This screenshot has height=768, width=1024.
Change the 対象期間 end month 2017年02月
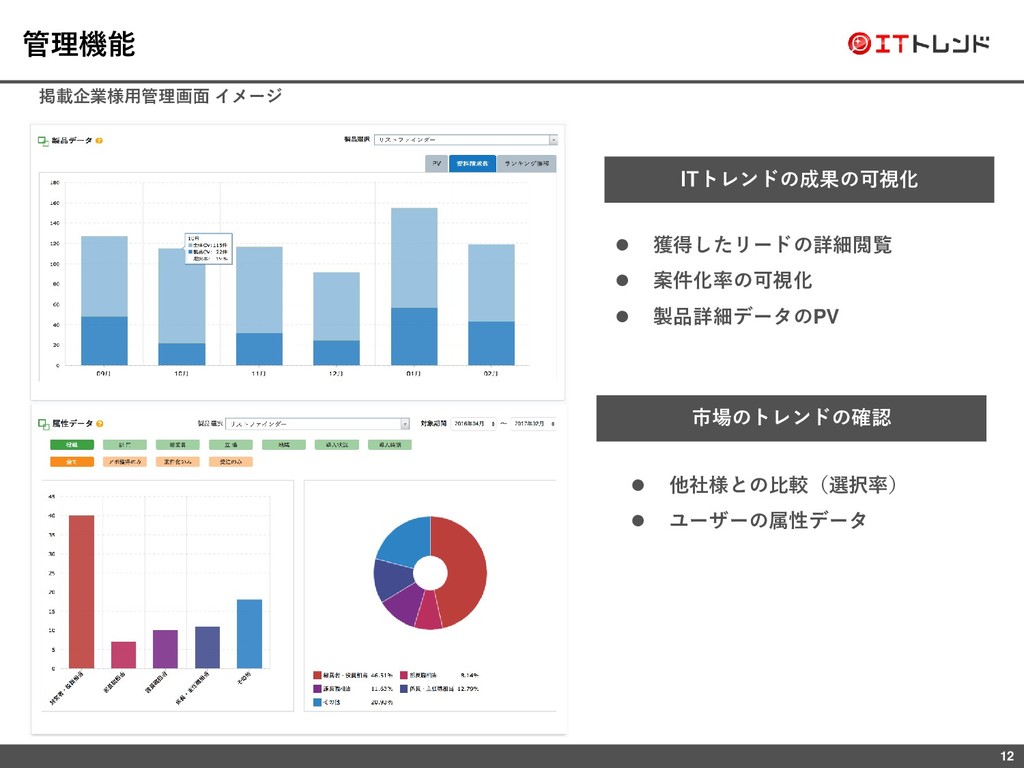click(533, 424)
